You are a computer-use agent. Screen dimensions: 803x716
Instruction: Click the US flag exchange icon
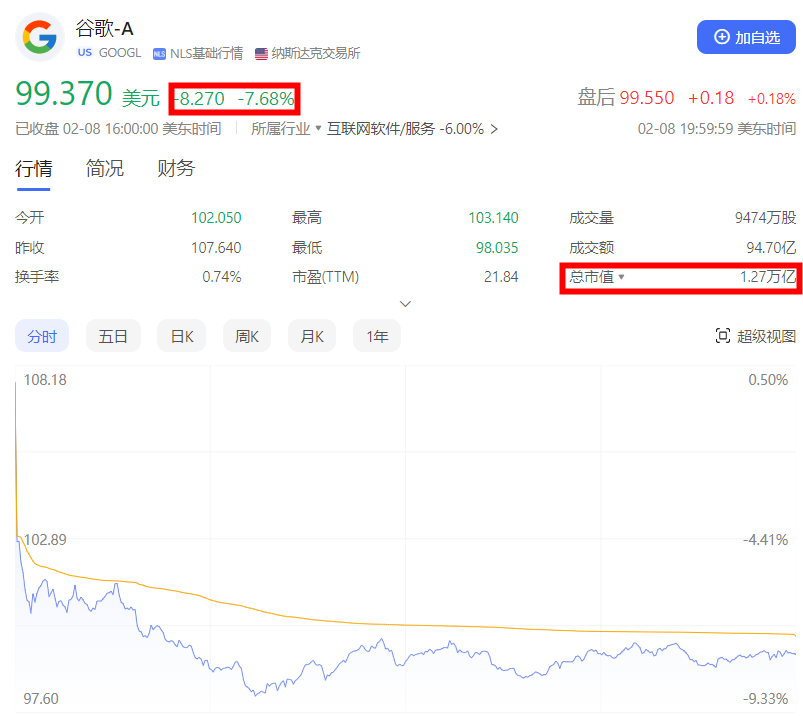pyautogui.click(x=261, y=54)
